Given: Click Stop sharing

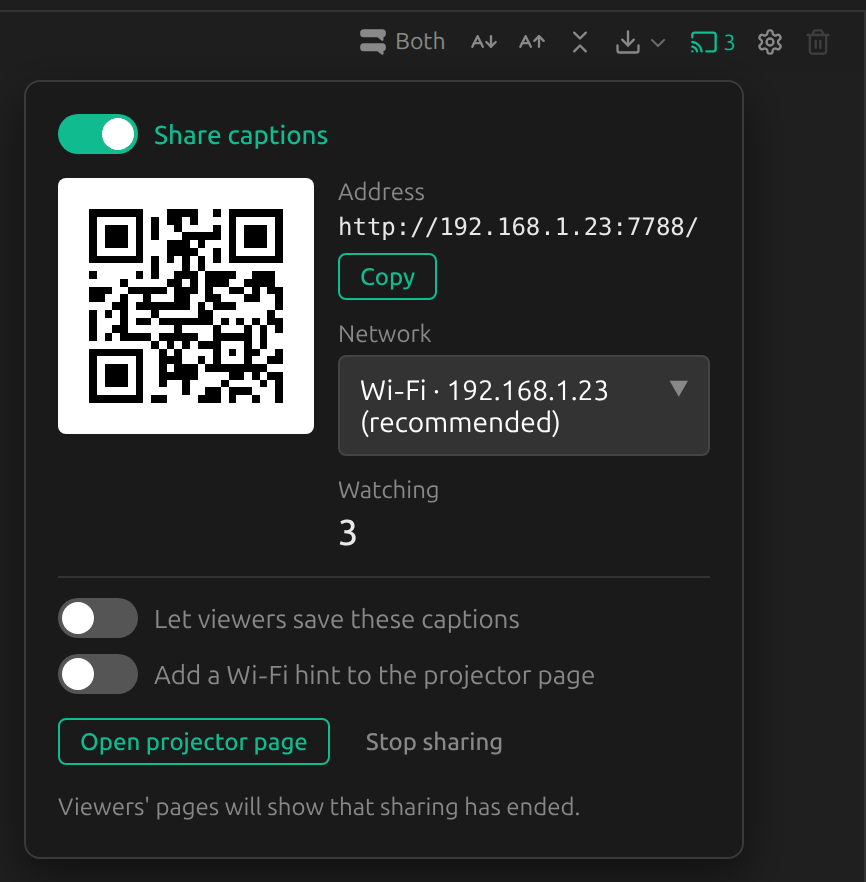Looking at the screenshot, I should (x=434, y=741).
